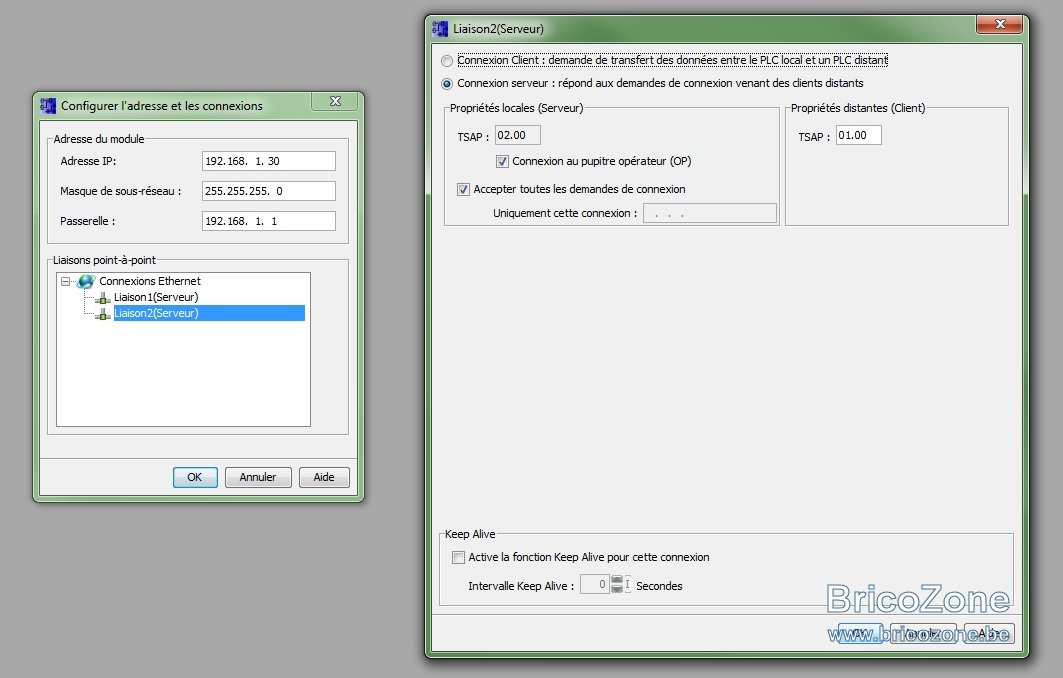Screen dimensions: 1063x678
Task: Click the Masque de sous-réseau field
Action: 268,191
